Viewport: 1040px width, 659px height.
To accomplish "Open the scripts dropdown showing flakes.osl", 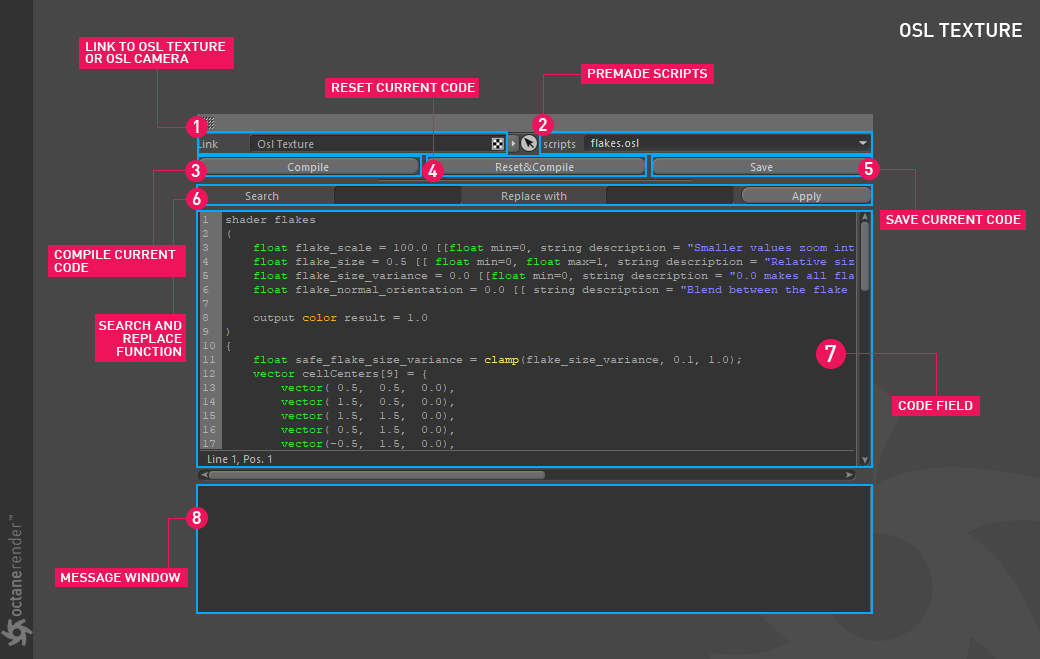I will 725,143.
